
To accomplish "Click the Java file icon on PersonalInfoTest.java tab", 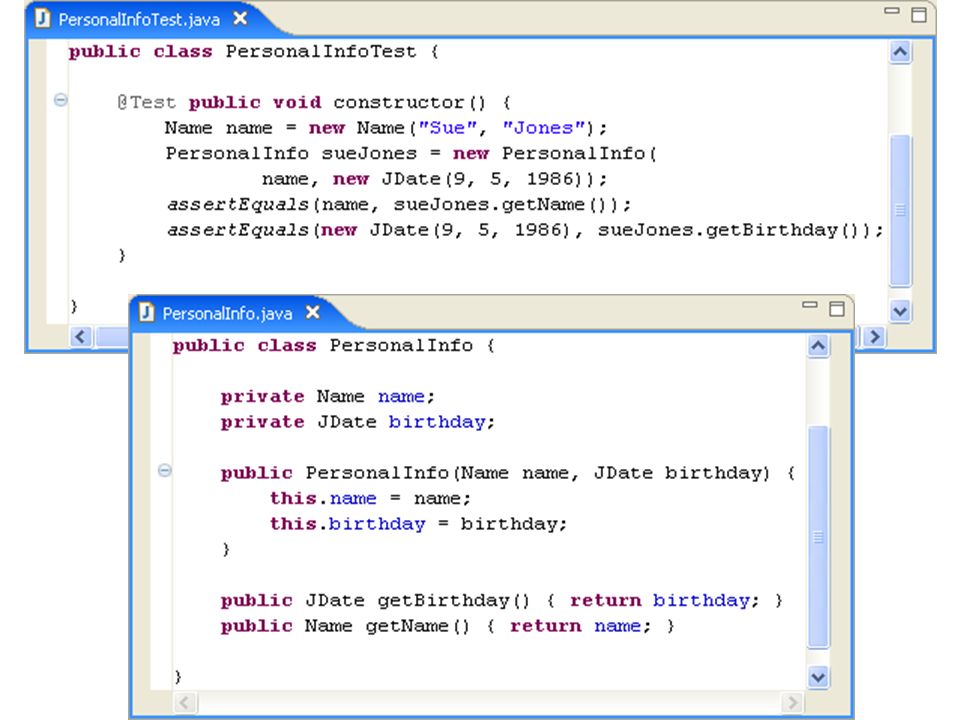I will click(x=42, y=19).
